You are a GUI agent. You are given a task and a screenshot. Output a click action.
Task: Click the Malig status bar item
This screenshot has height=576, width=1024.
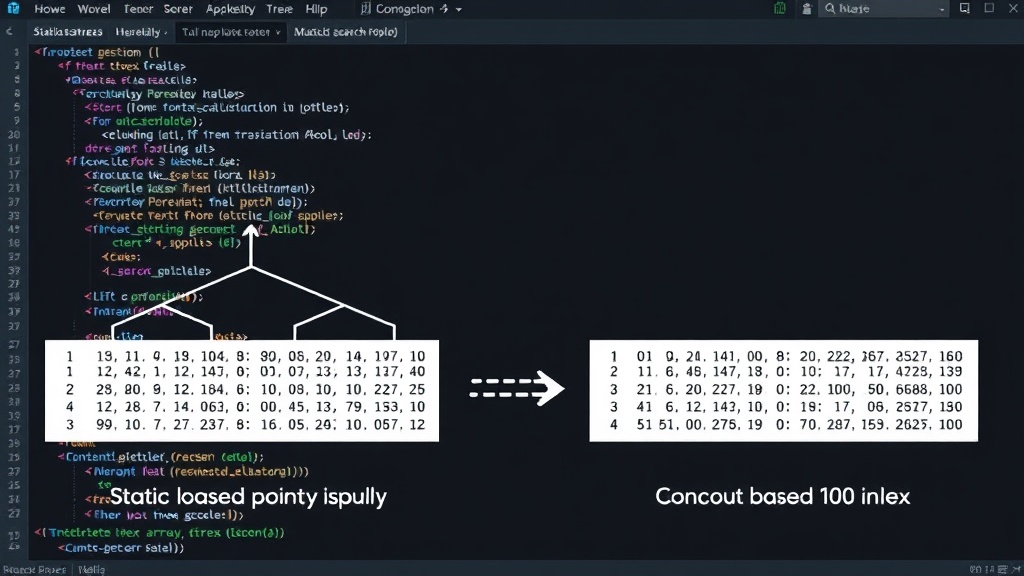(x=91, y=569)
